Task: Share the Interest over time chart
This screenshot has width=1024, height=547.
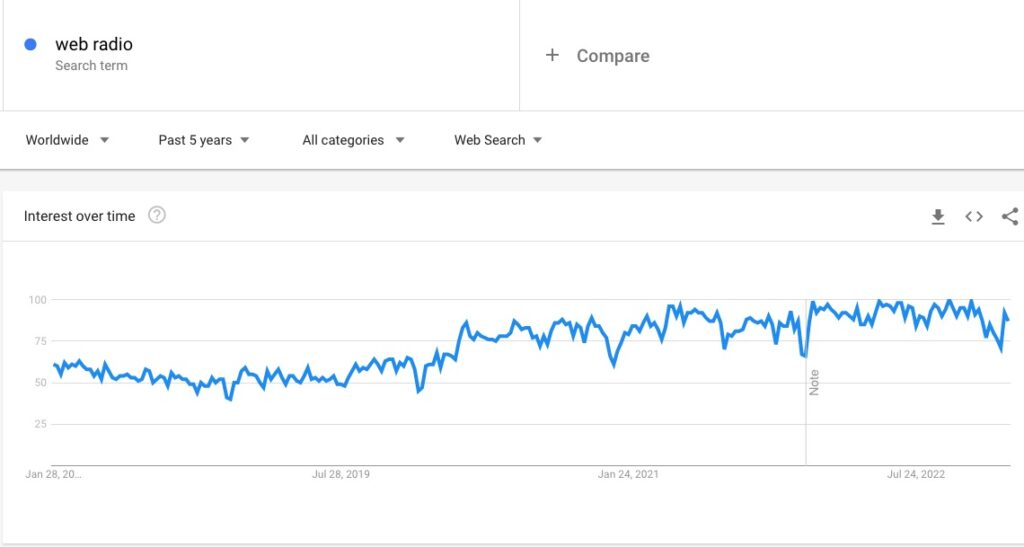Action: point(1010,216)
